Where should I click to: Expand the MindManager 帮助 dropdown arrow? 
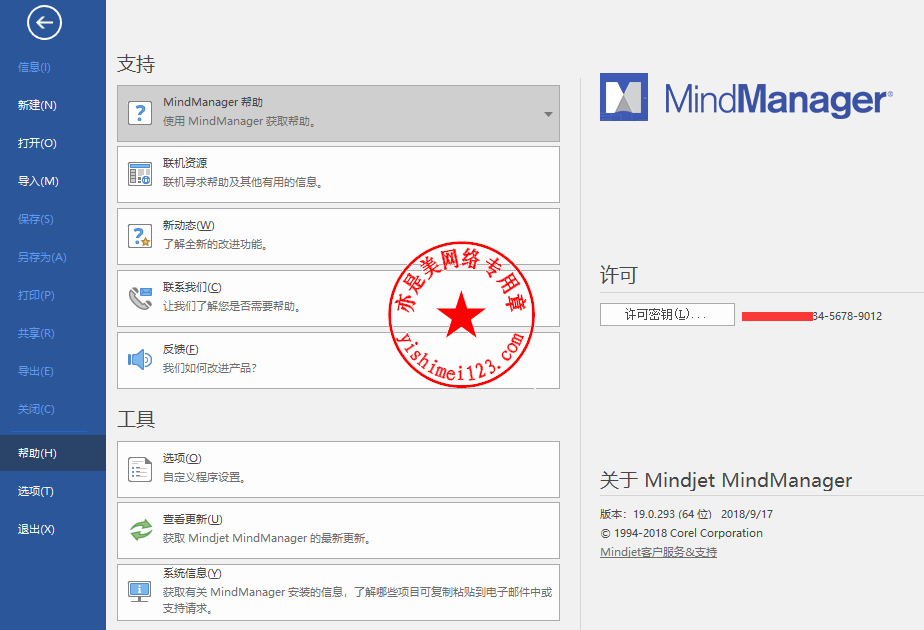(548, 114)
